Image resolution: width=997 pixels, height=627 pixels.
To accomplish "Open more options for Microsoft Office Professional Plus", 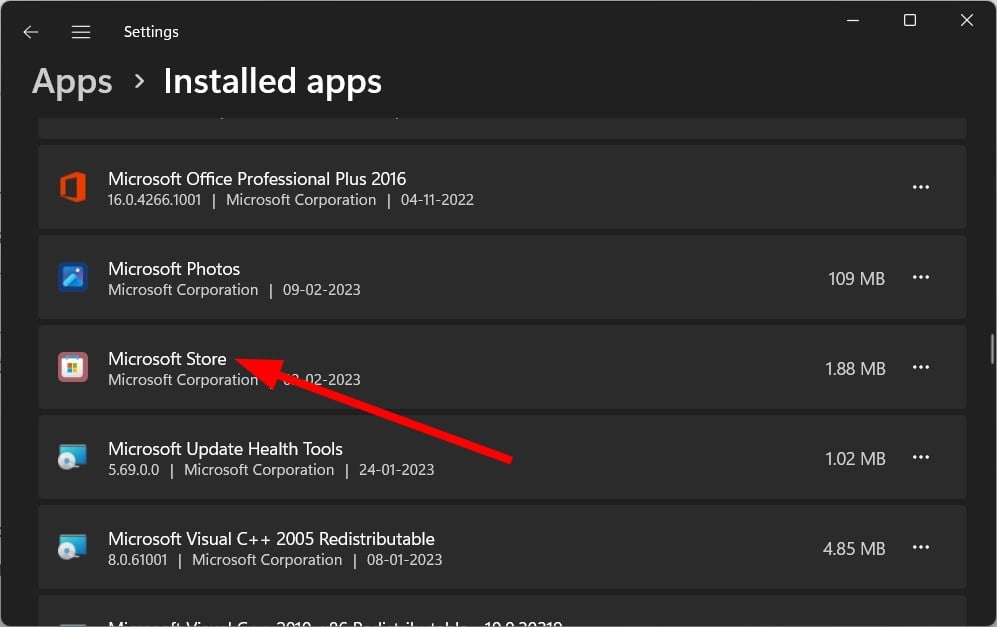I will tap(921, 188).
